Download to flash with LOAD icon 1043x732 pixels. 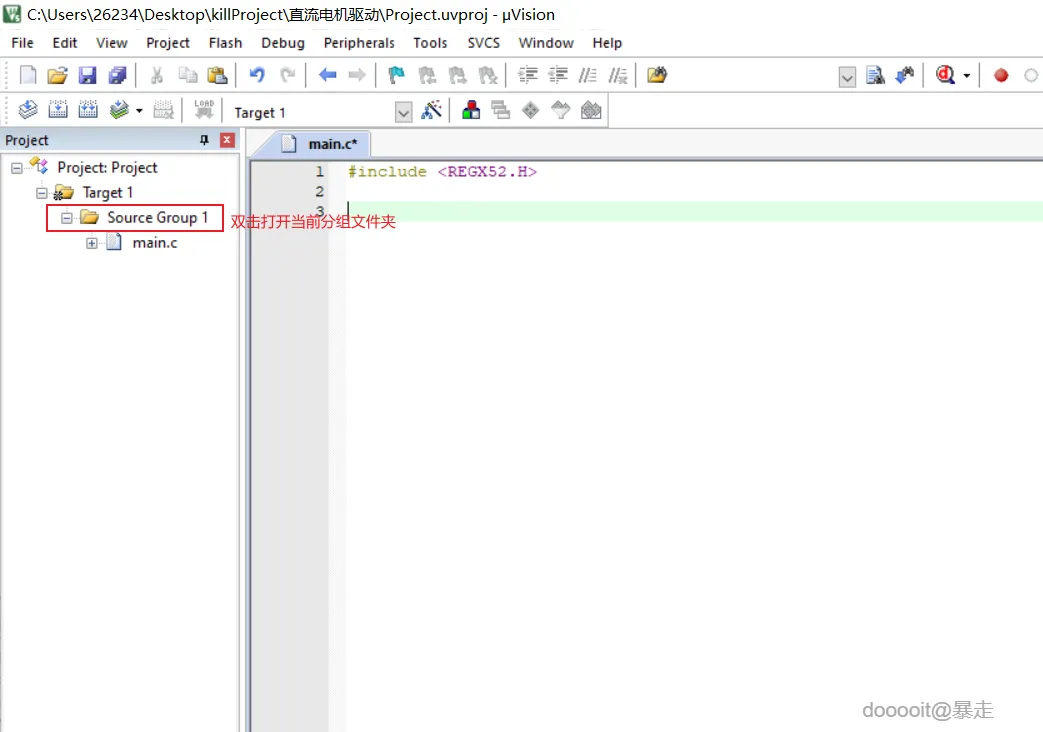(x=204, y=110)
